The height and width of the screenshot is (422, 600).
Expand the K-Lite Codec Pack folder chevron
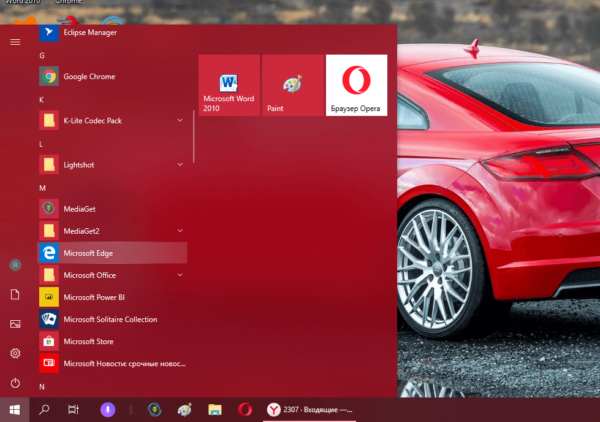tap(180, 121)
